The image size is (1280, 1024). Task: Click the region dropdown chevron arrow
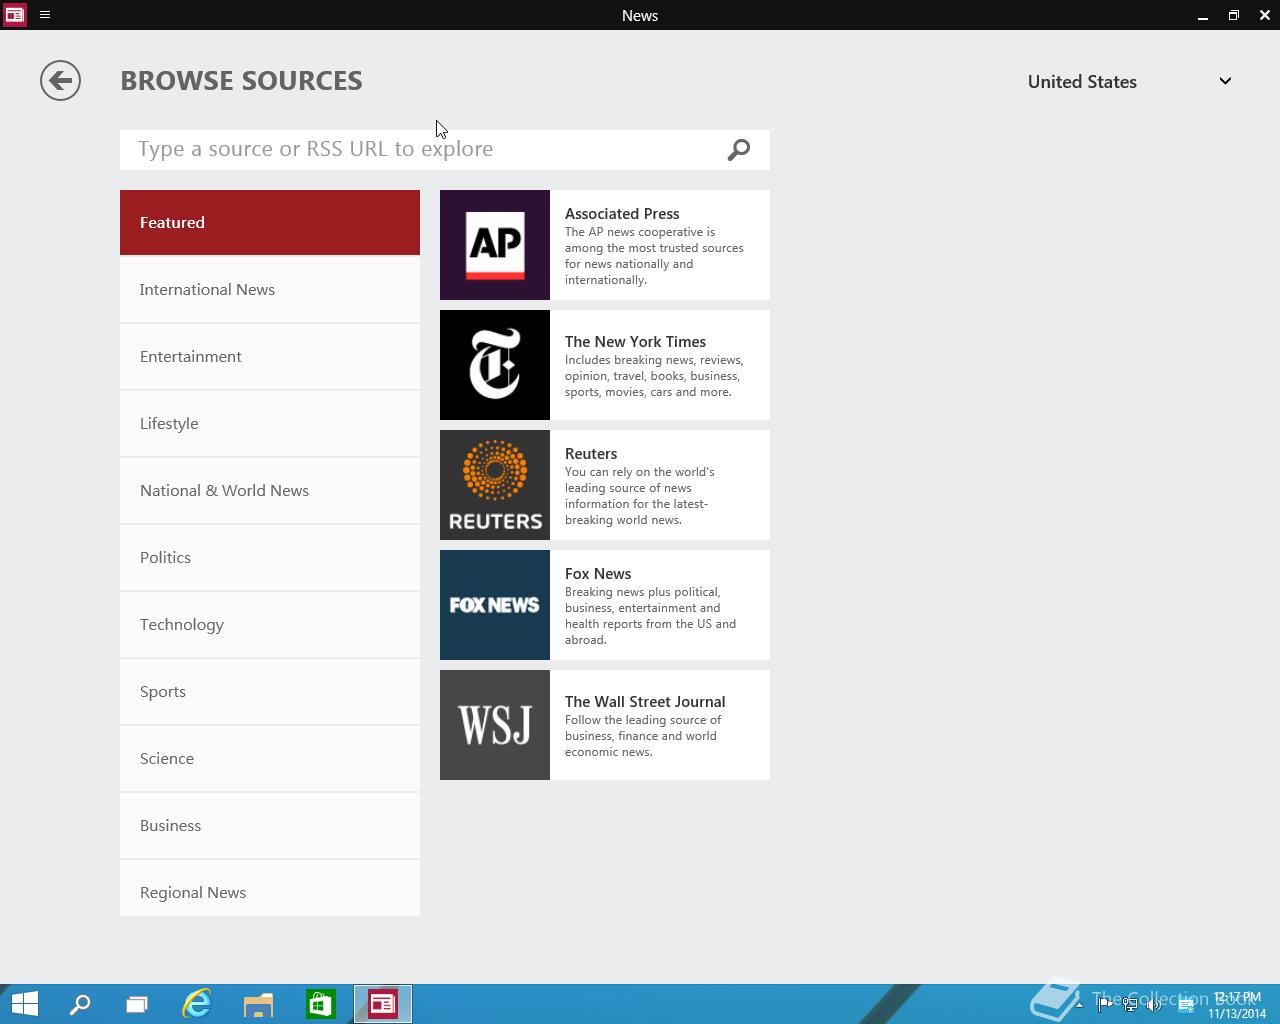[1225, 81]
